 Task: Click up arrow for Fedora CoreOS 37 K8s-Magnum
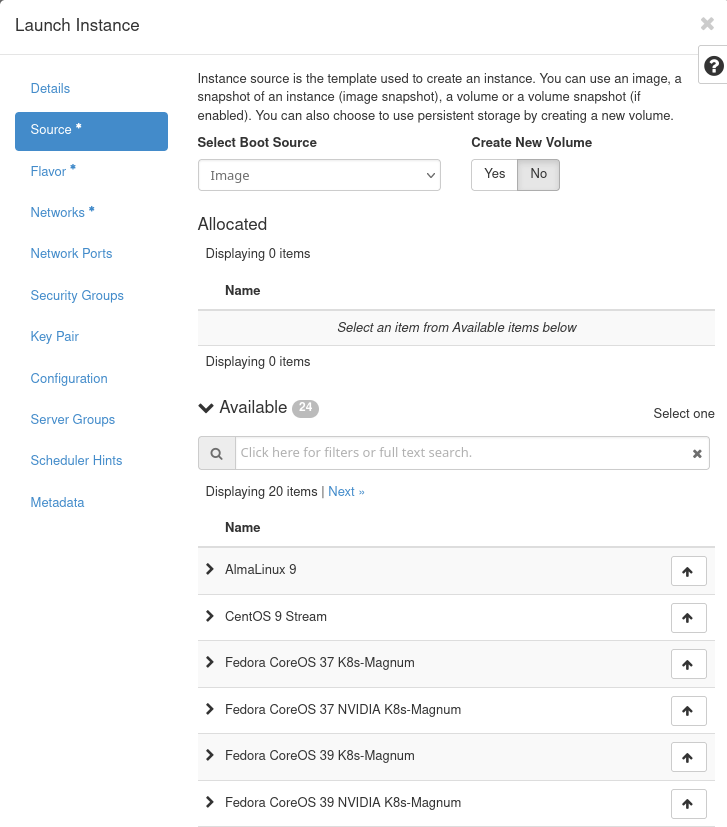[x=688, y=664]
